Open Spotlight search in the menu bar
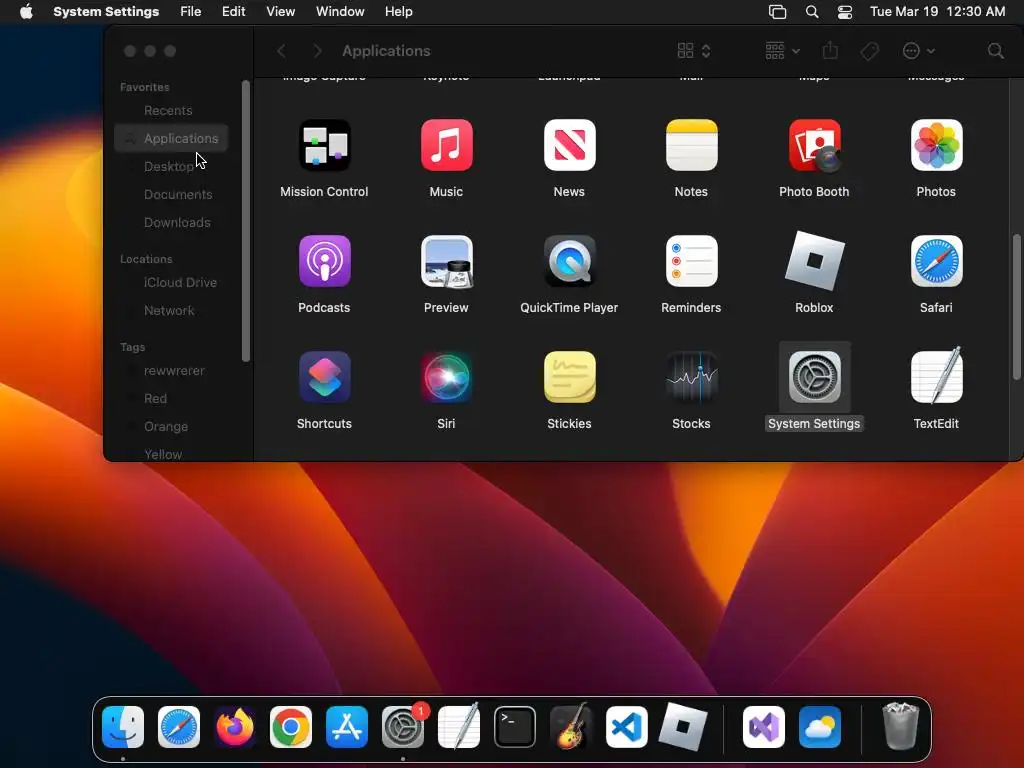 click(812, 12)
